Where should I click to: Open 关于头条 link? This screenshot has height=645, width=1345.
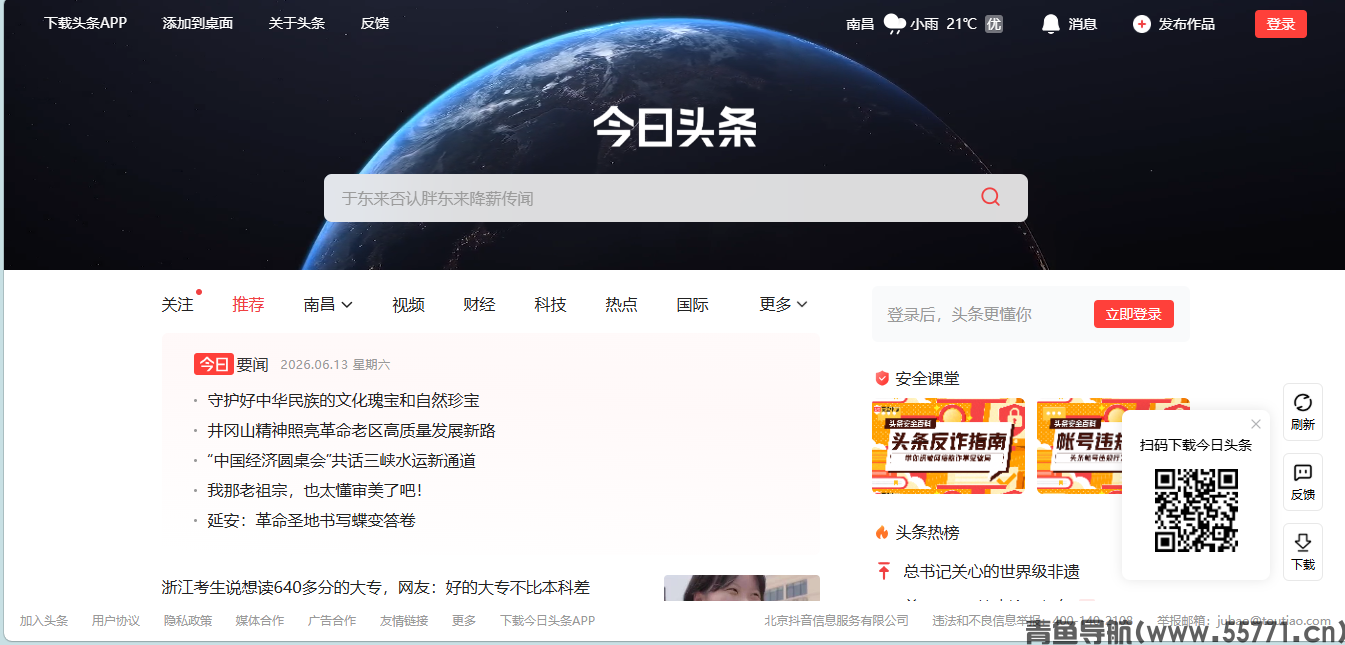pos(297,23)
